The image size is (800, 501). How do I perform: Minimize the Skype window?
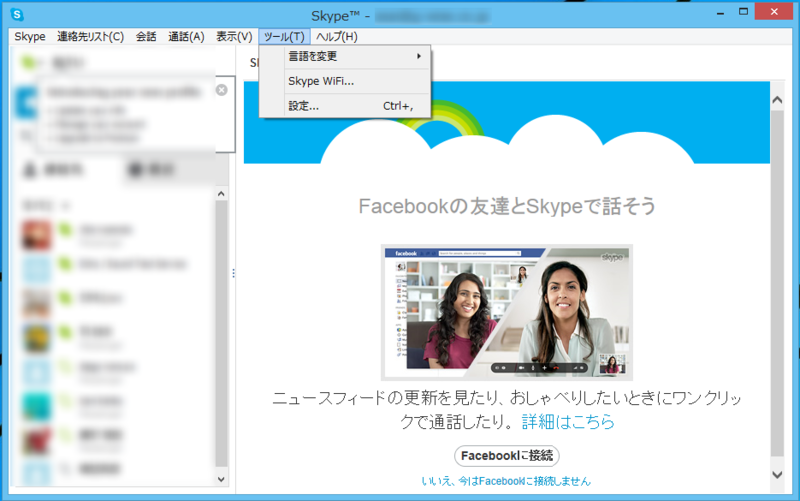coord(720,12)
